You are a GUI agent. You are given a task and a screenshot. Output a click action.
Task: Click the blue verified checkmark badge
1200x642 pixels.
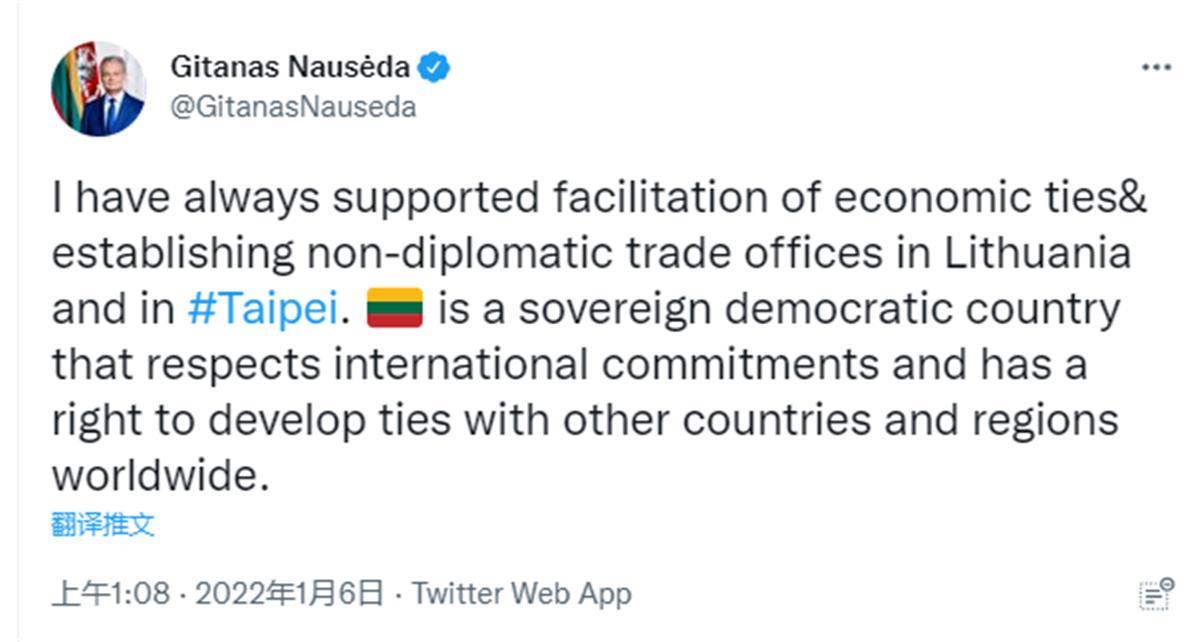[x=434, y=68]
